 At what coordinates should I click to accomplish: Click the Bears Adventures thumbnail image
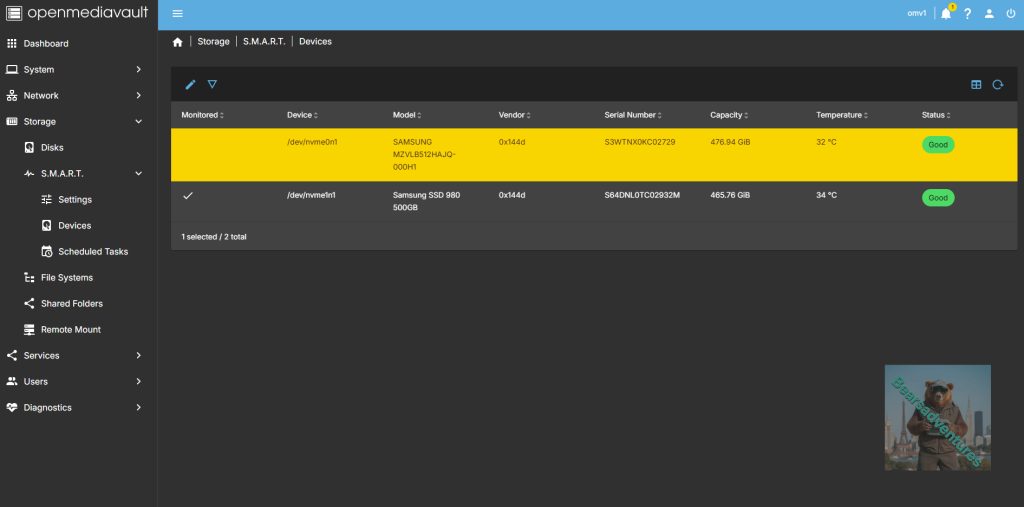click(x=937, y=417)
